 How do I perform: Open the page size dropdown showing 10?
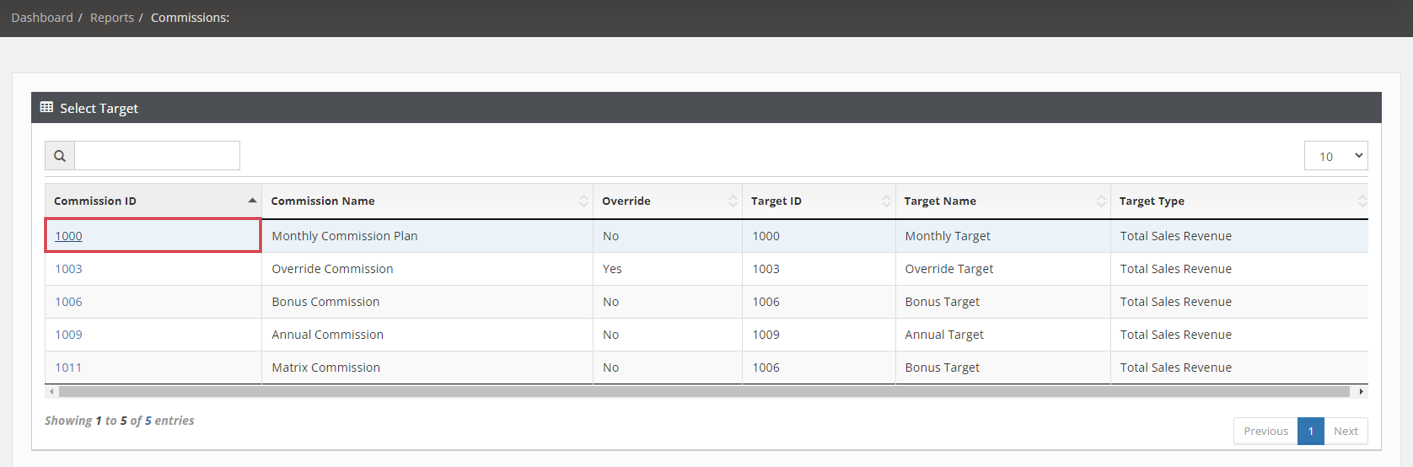(x=1336, y=156)
